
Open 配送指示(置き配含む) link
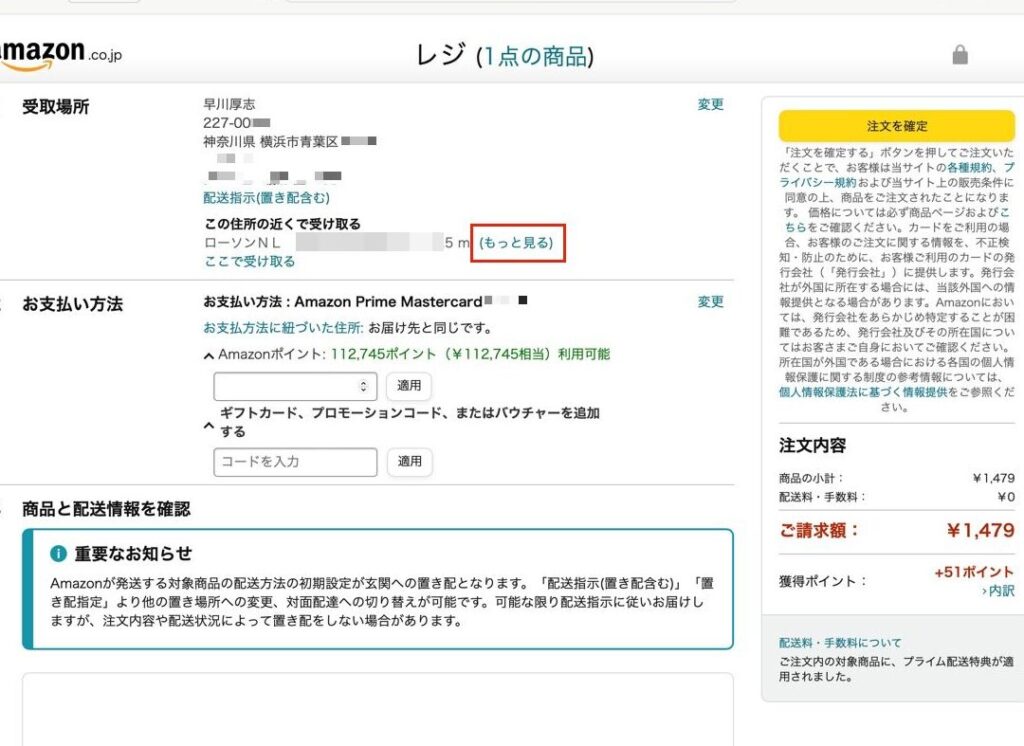click(266, 197)
